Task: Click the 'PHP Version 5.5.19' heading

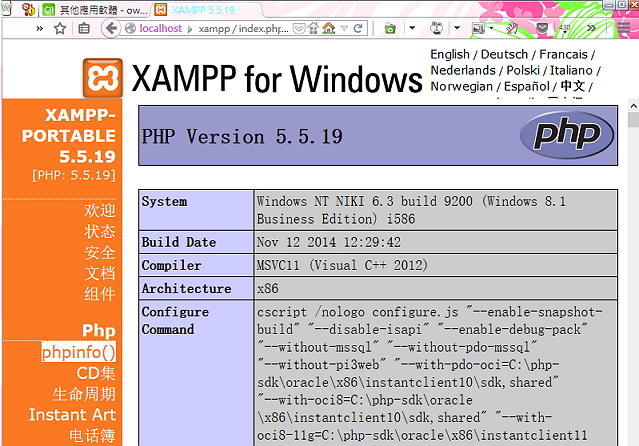Action: pyautogui.click(x=242, y=136)
